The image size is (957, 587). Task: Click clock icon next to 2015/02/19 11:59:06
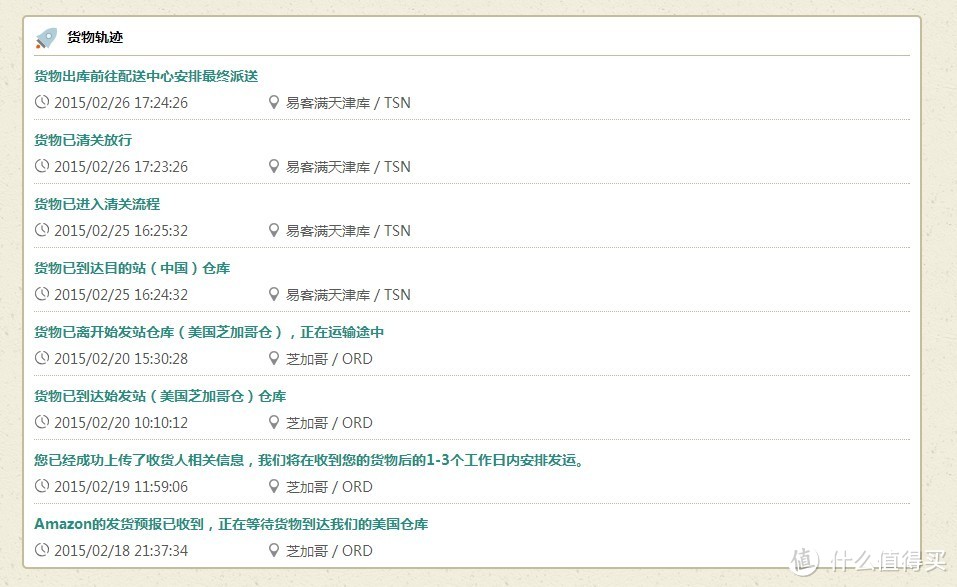click(42, 486)
